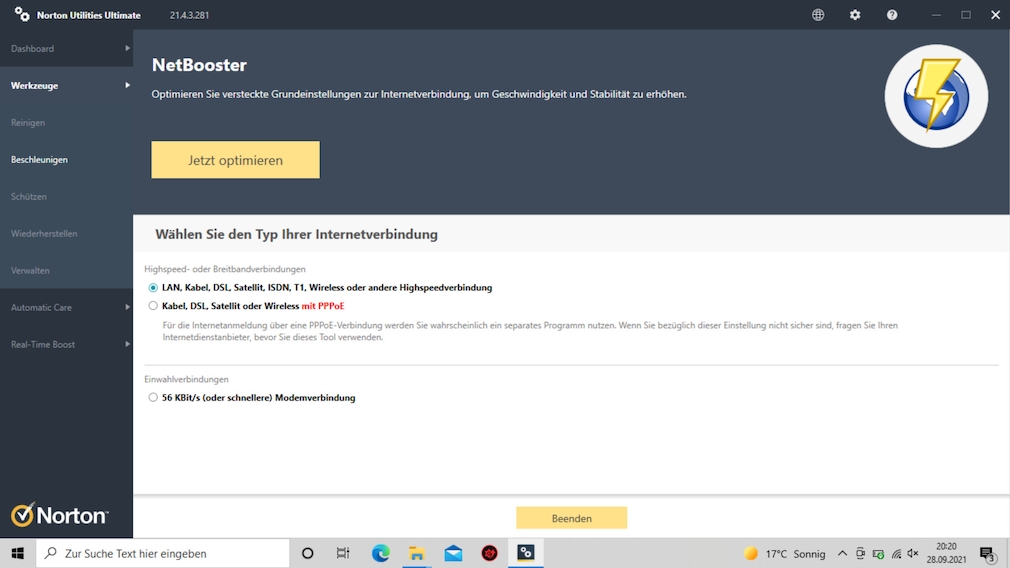
Task: Launch Microsoft Edge from taskbar
Action: pyautogui.click(x=380, y=553)
